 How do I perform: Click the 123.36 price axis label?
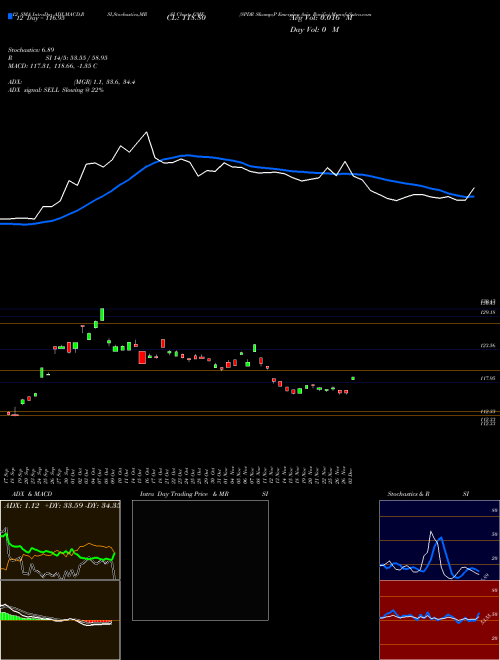(x=488, y=346)
